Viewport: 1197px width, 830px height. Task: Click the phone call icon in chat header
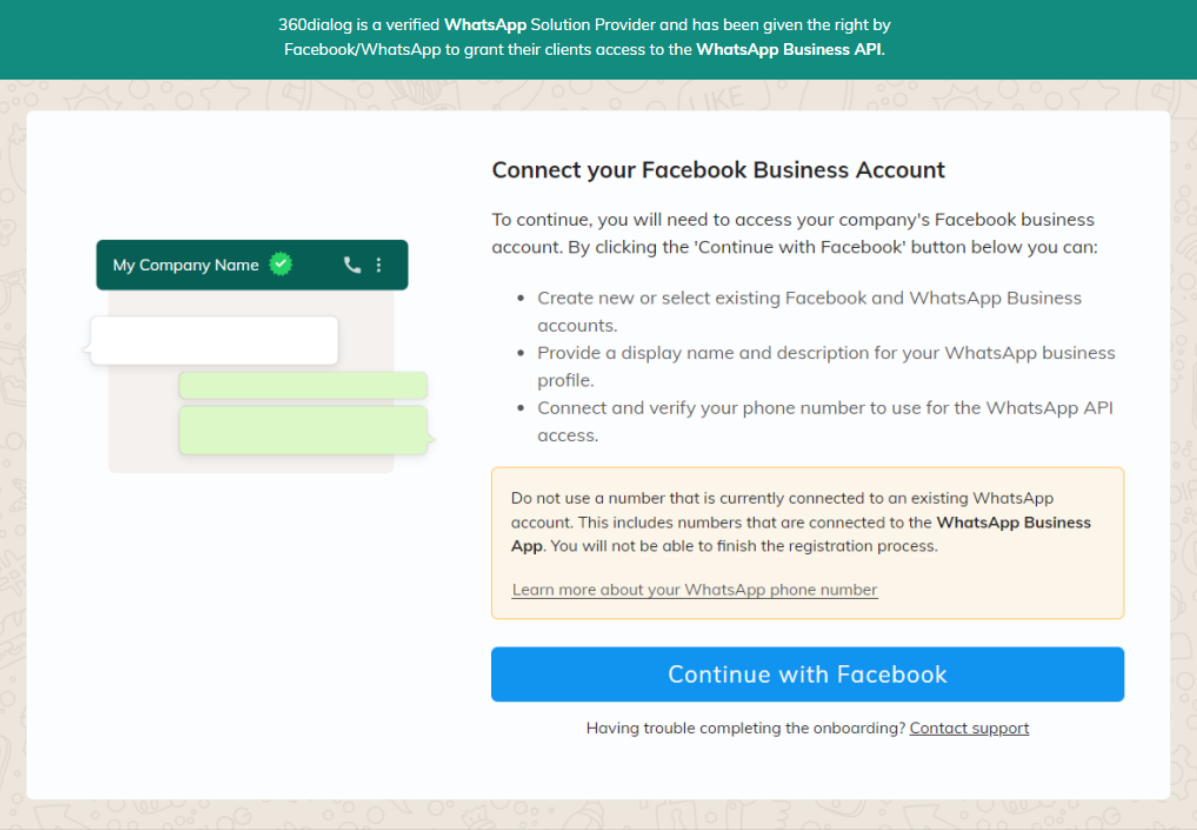(x=352, y=265)
